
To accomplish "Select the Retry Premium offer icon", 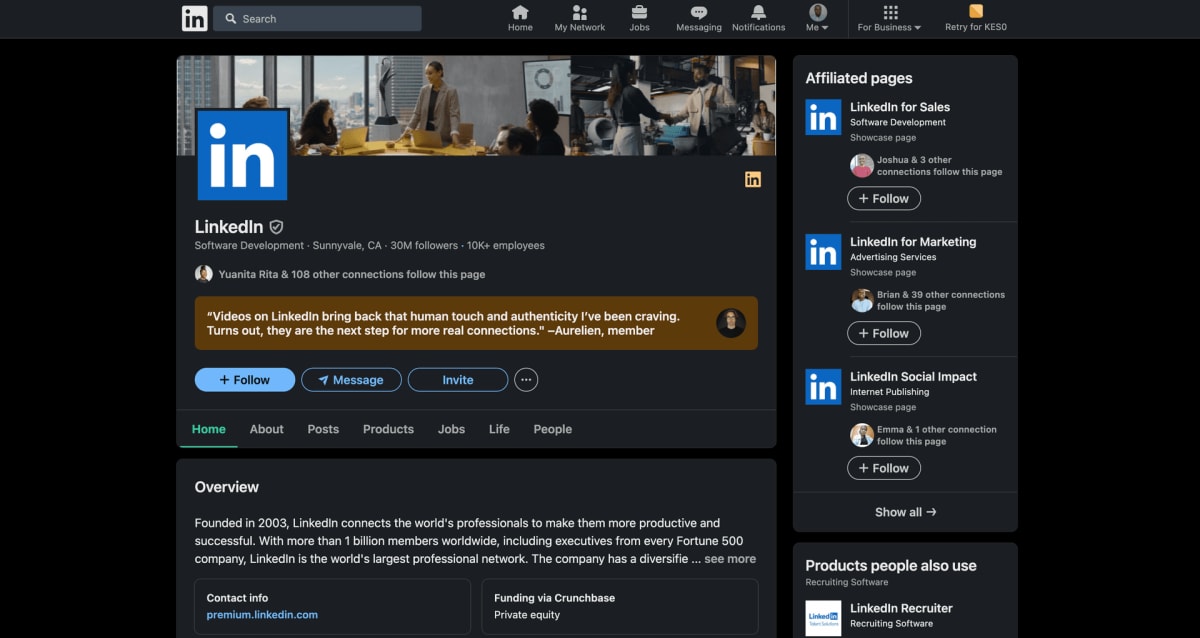I will 976,12.
